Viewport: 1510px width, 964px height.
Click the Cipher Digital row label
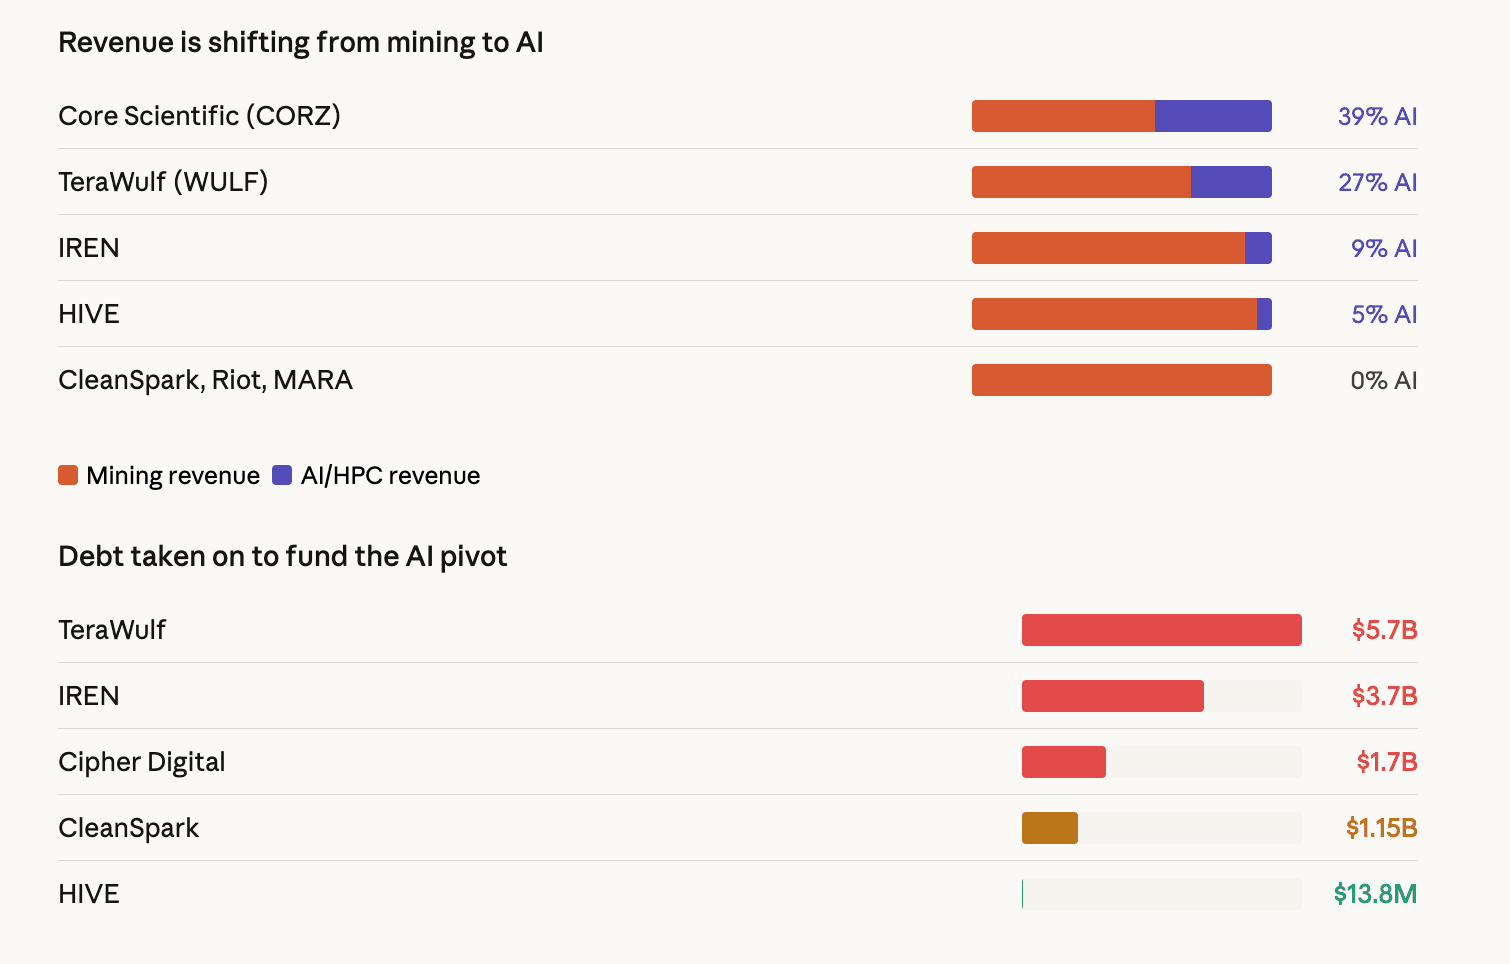click(141, 762)
